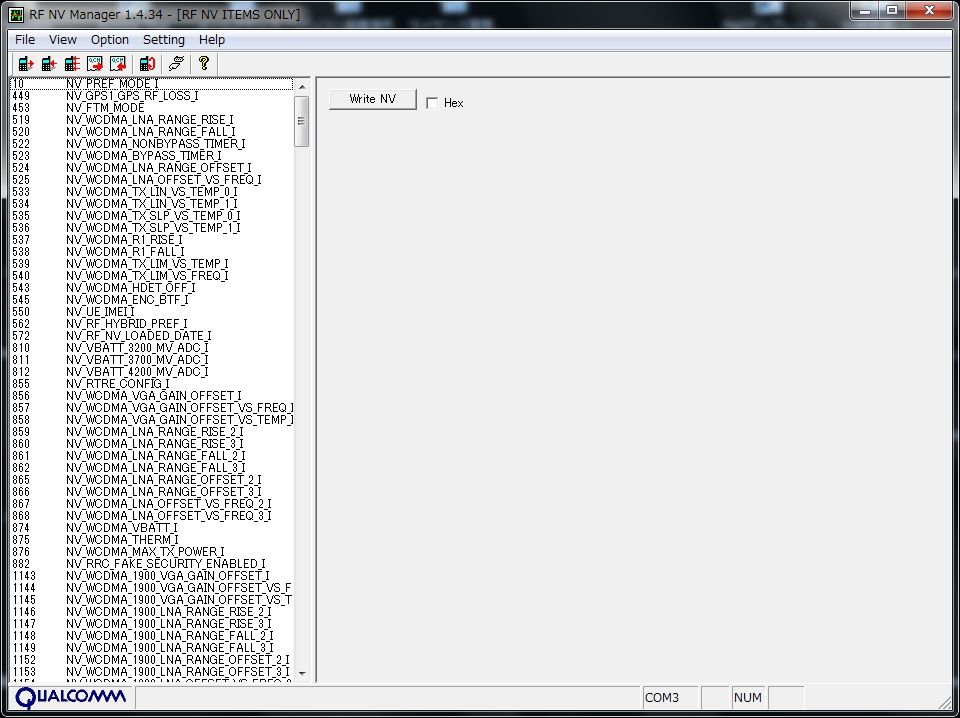Select NV_WCDMA_TX_LIN_VS_TEMP_1_I item

152,204
